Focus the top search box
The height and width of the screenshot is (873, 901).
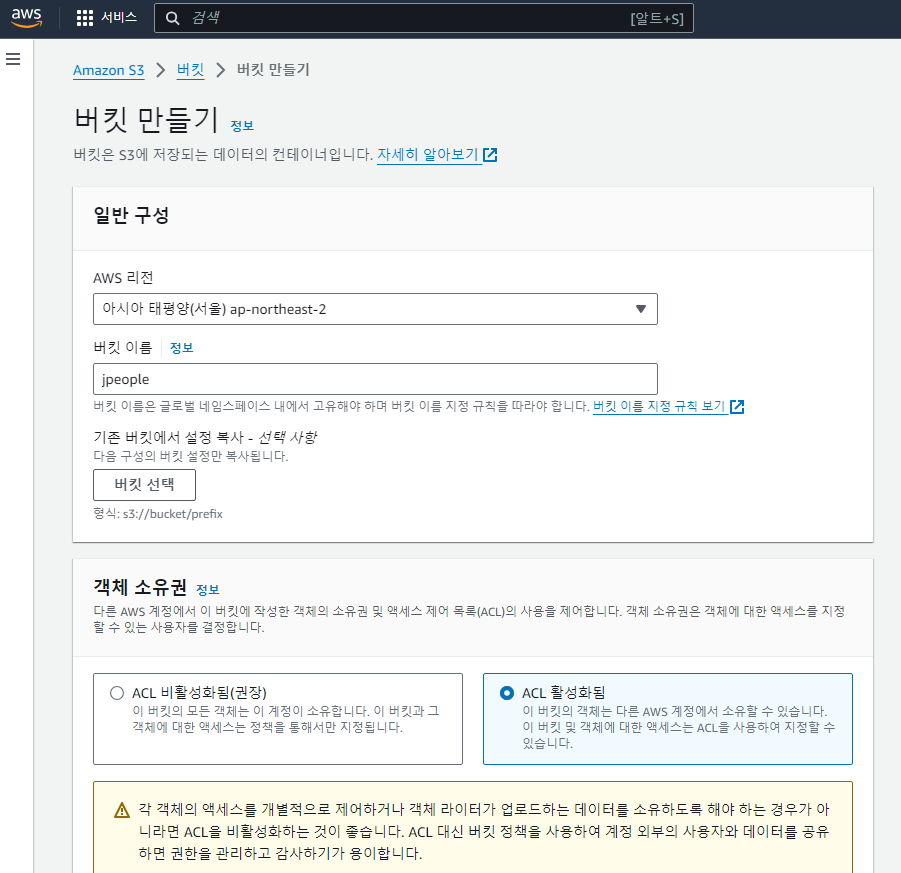(423, 18)
